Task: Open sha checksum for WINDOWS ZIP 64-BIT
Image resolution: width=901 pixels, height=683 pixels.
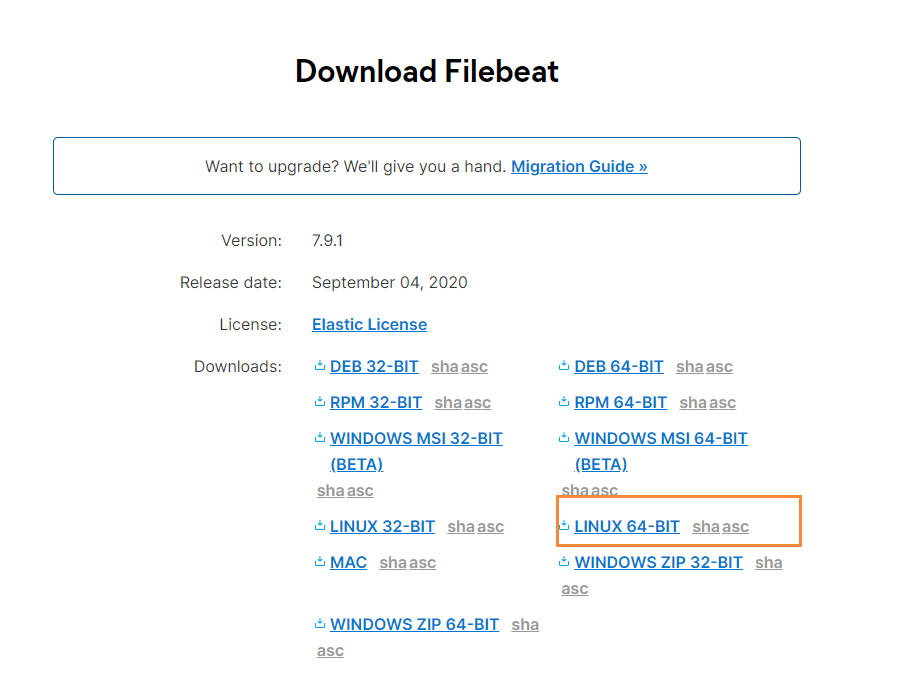Action: tap(525, 624)
